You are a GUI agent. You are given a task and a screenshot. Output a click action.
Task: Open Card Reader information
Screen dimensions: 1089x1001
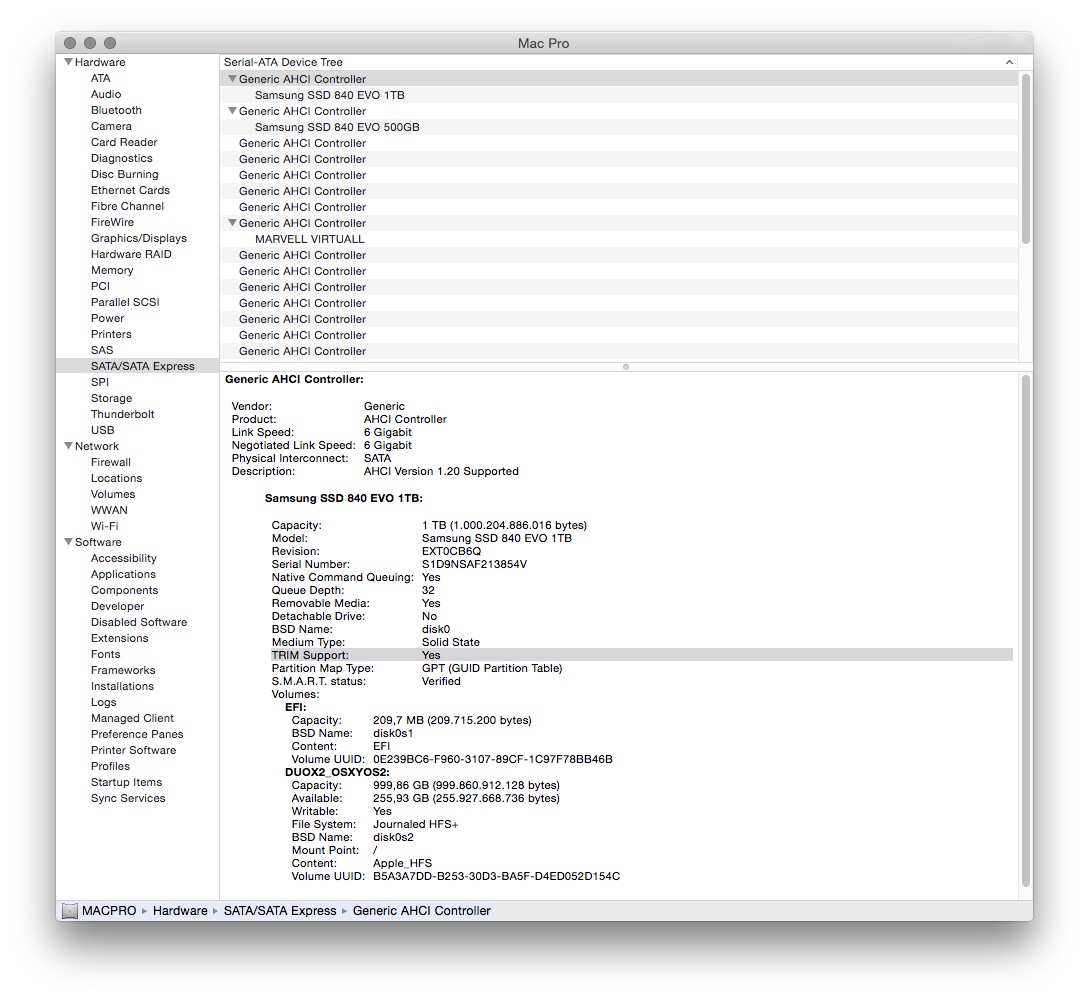(x=124, y=142)
